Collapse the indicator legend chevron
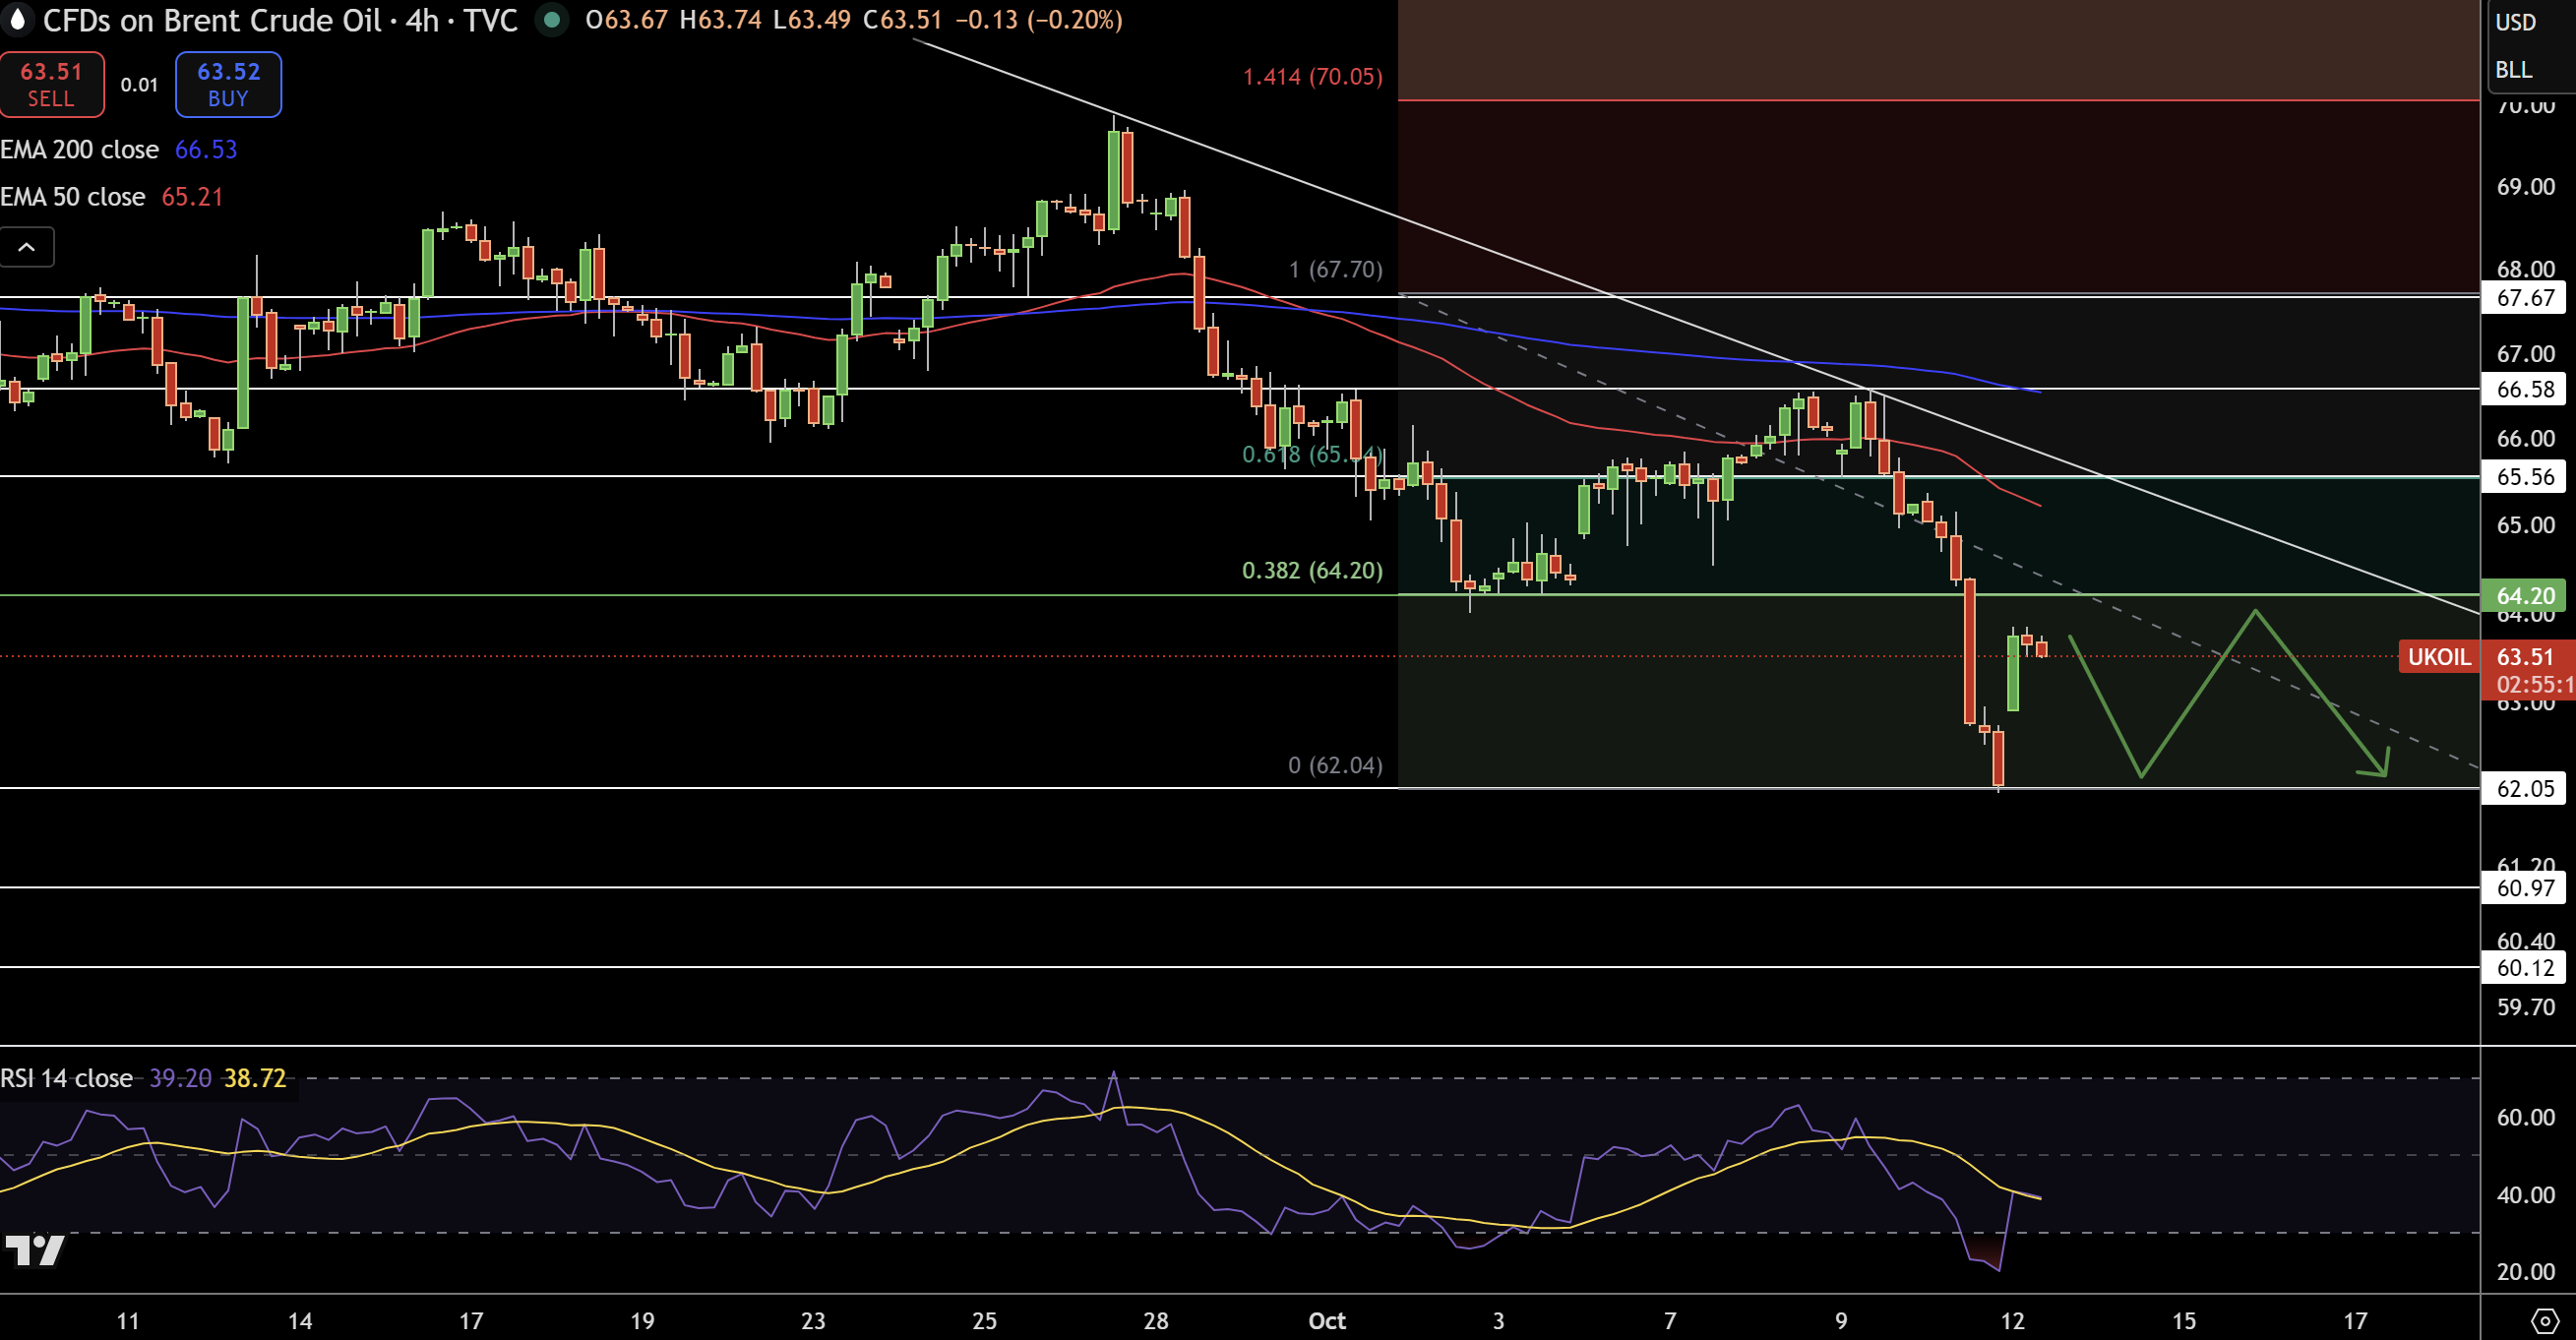 pos(27,247)
